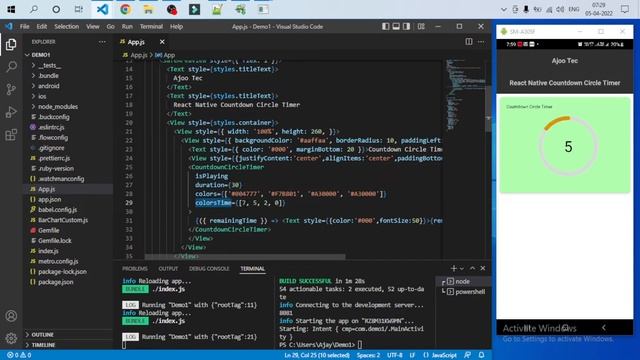Maximize the terminal panel with caret
Screen dimensions: 640x360
472,268
